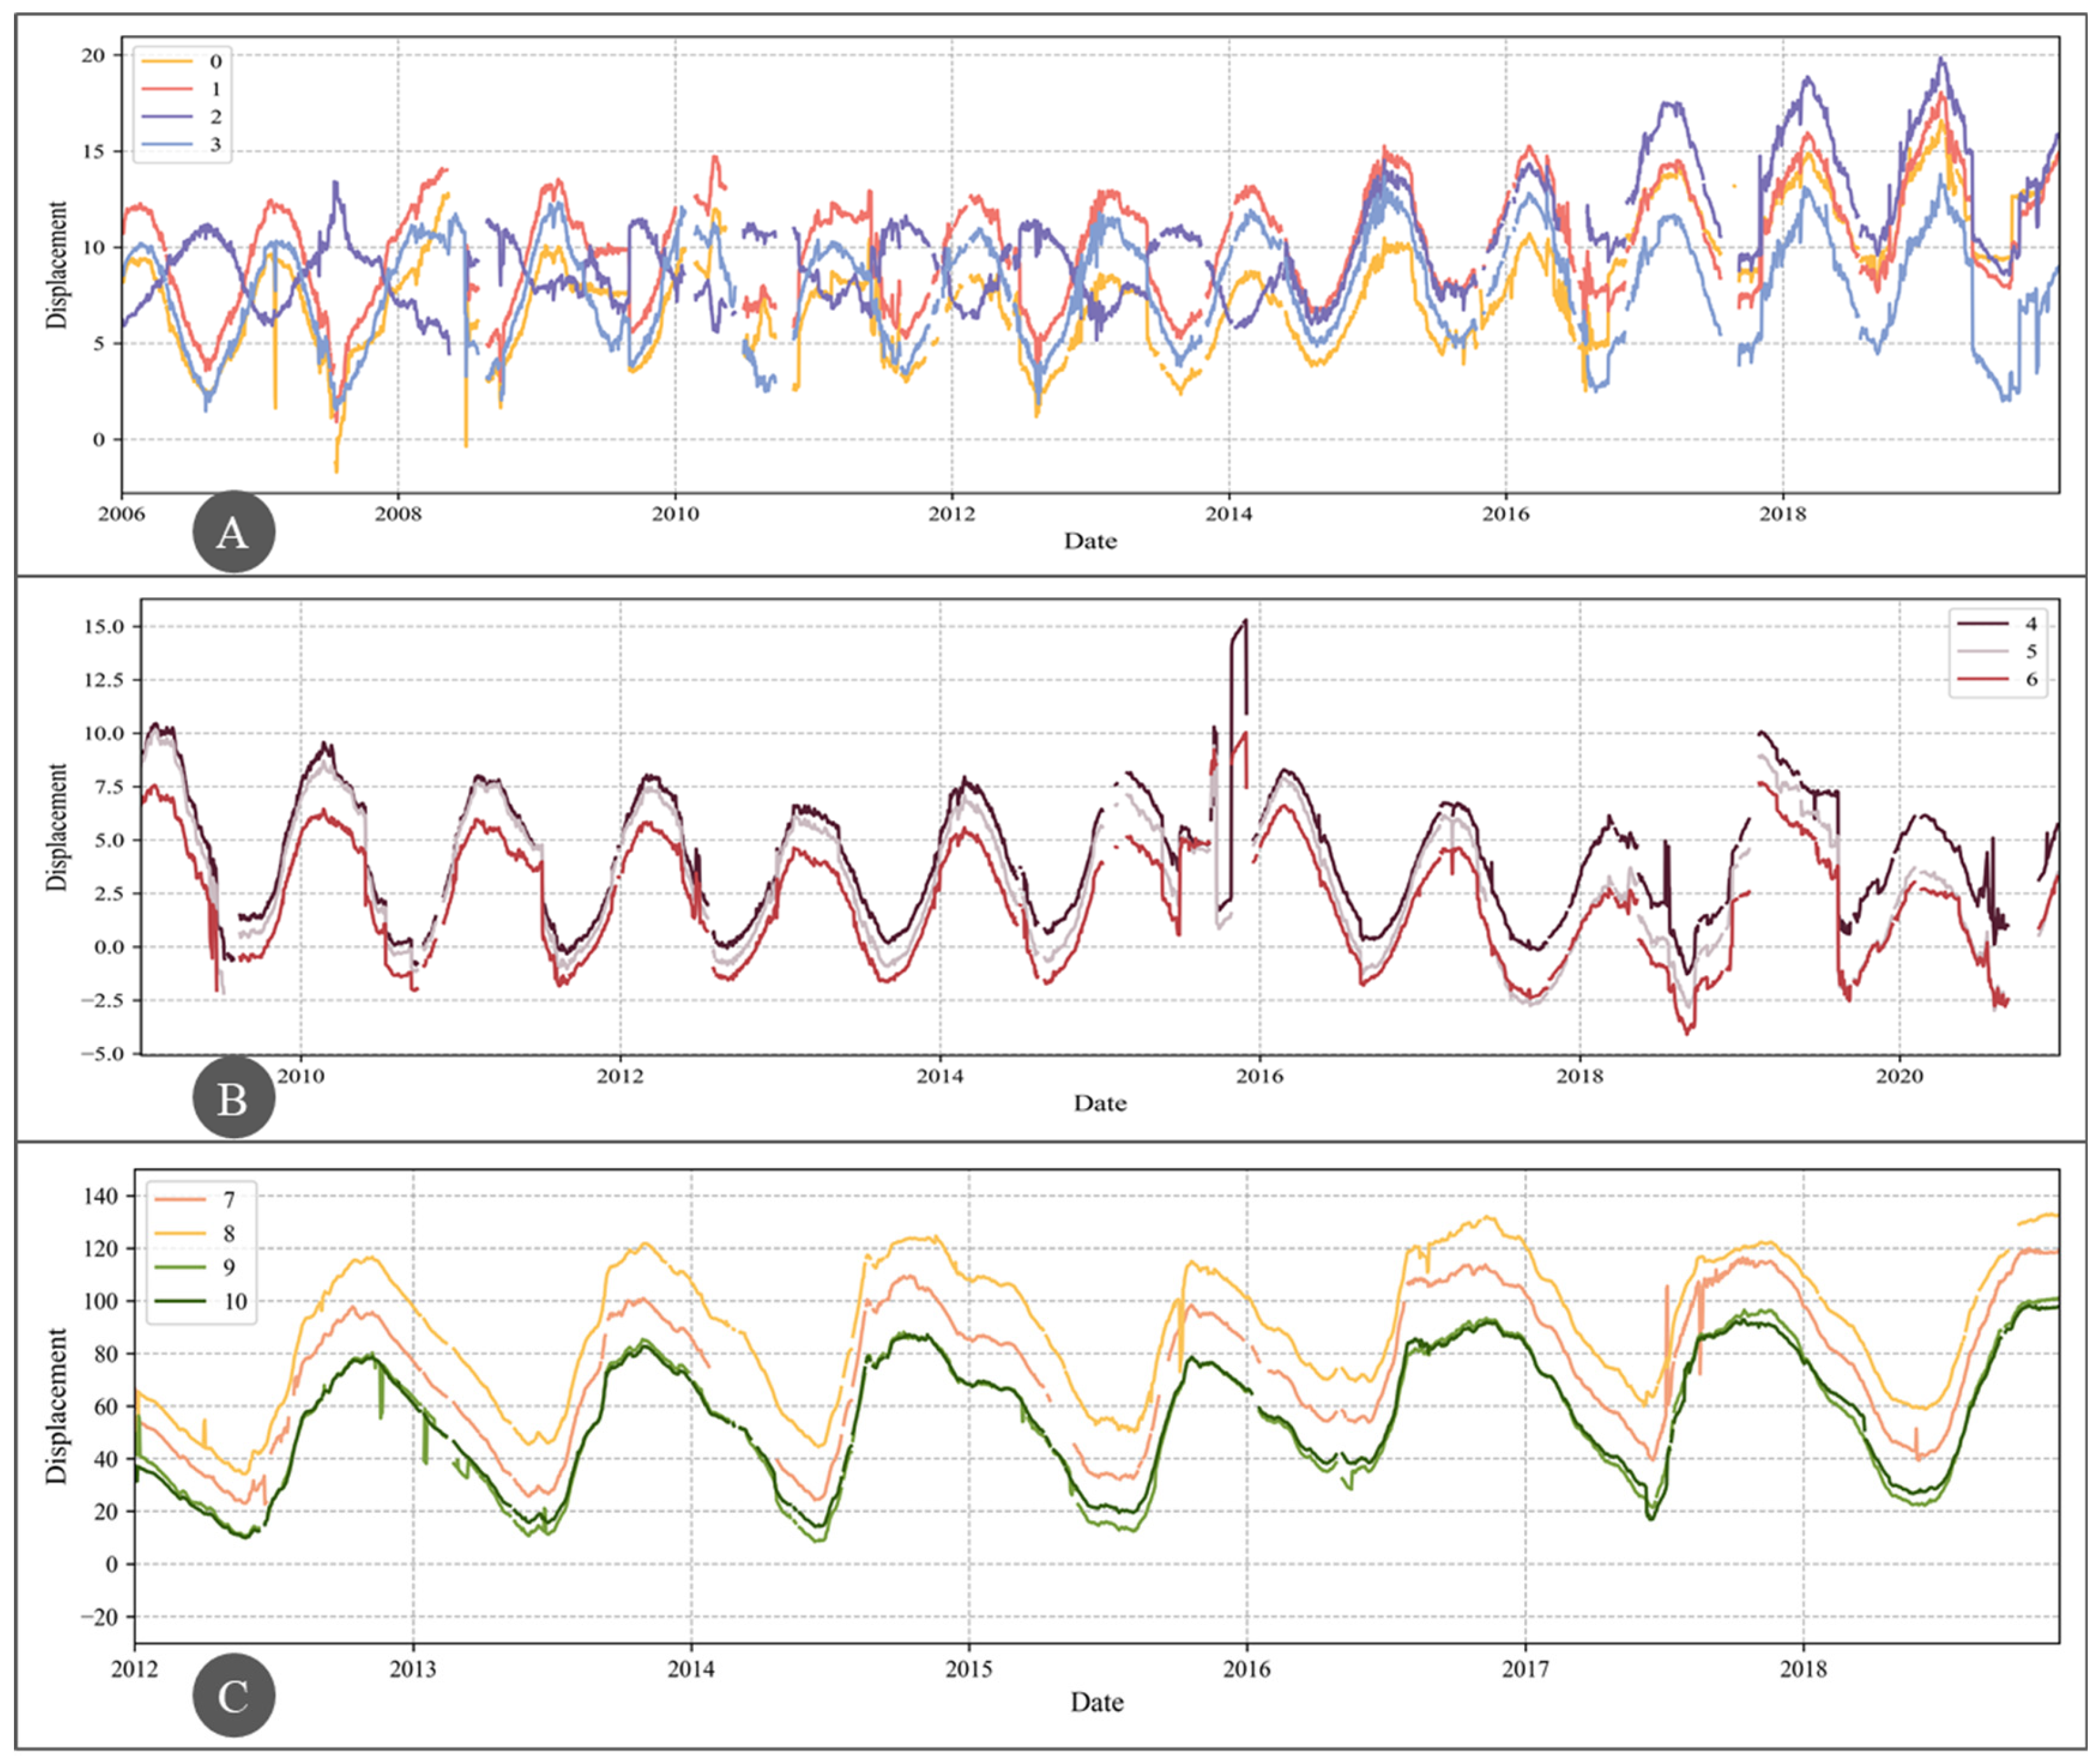Viewport: 2100px width, 1764px height.
Task: Select legend label 3 in panel A
Action: tap(215, 145)
